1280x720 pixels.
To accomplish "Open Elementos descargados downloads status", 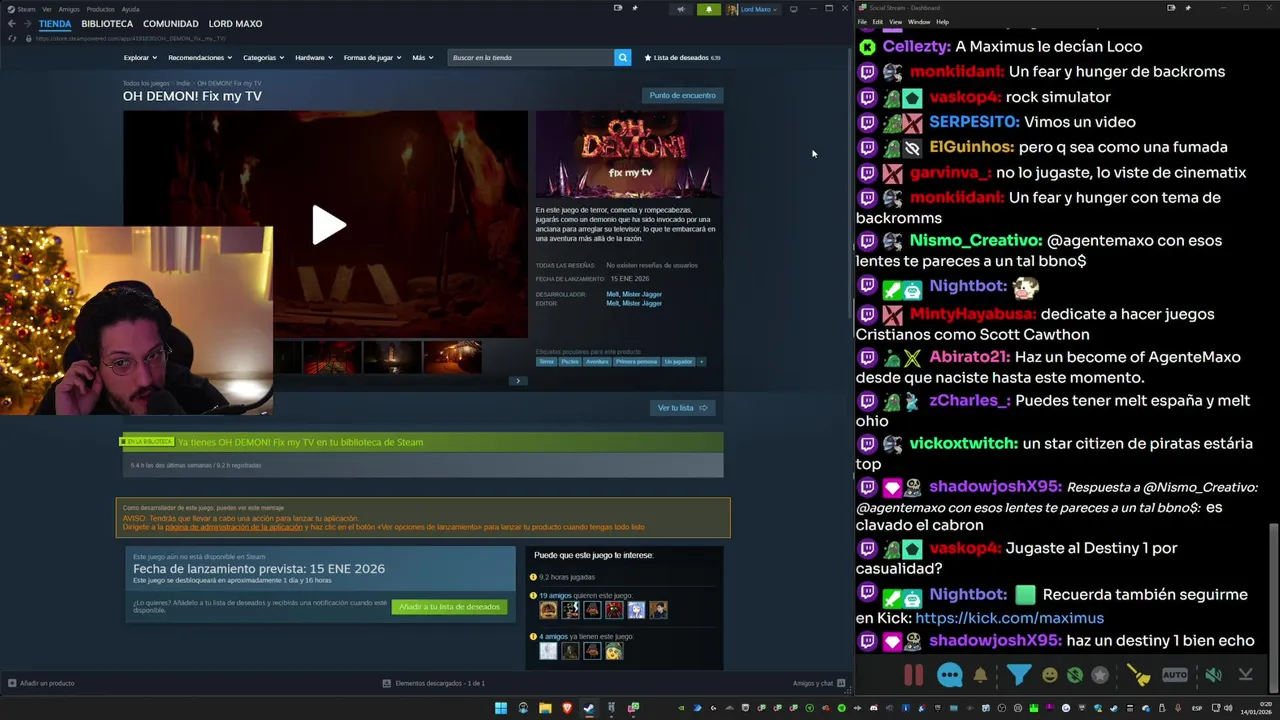I will tap(434, 683).
